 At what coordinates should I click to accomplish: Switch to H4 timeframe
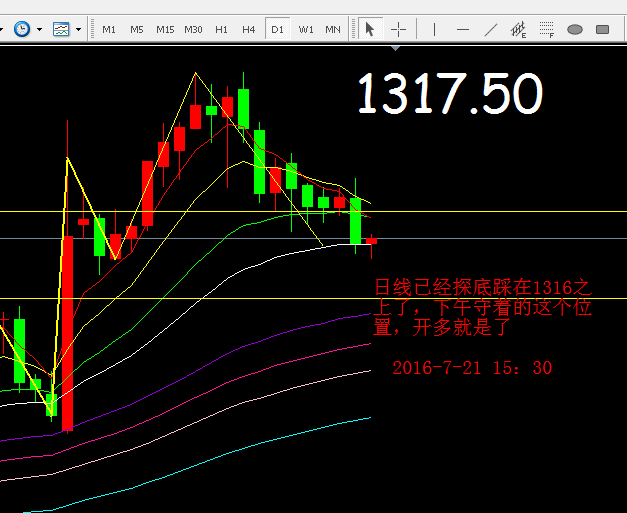coord(249,30)
